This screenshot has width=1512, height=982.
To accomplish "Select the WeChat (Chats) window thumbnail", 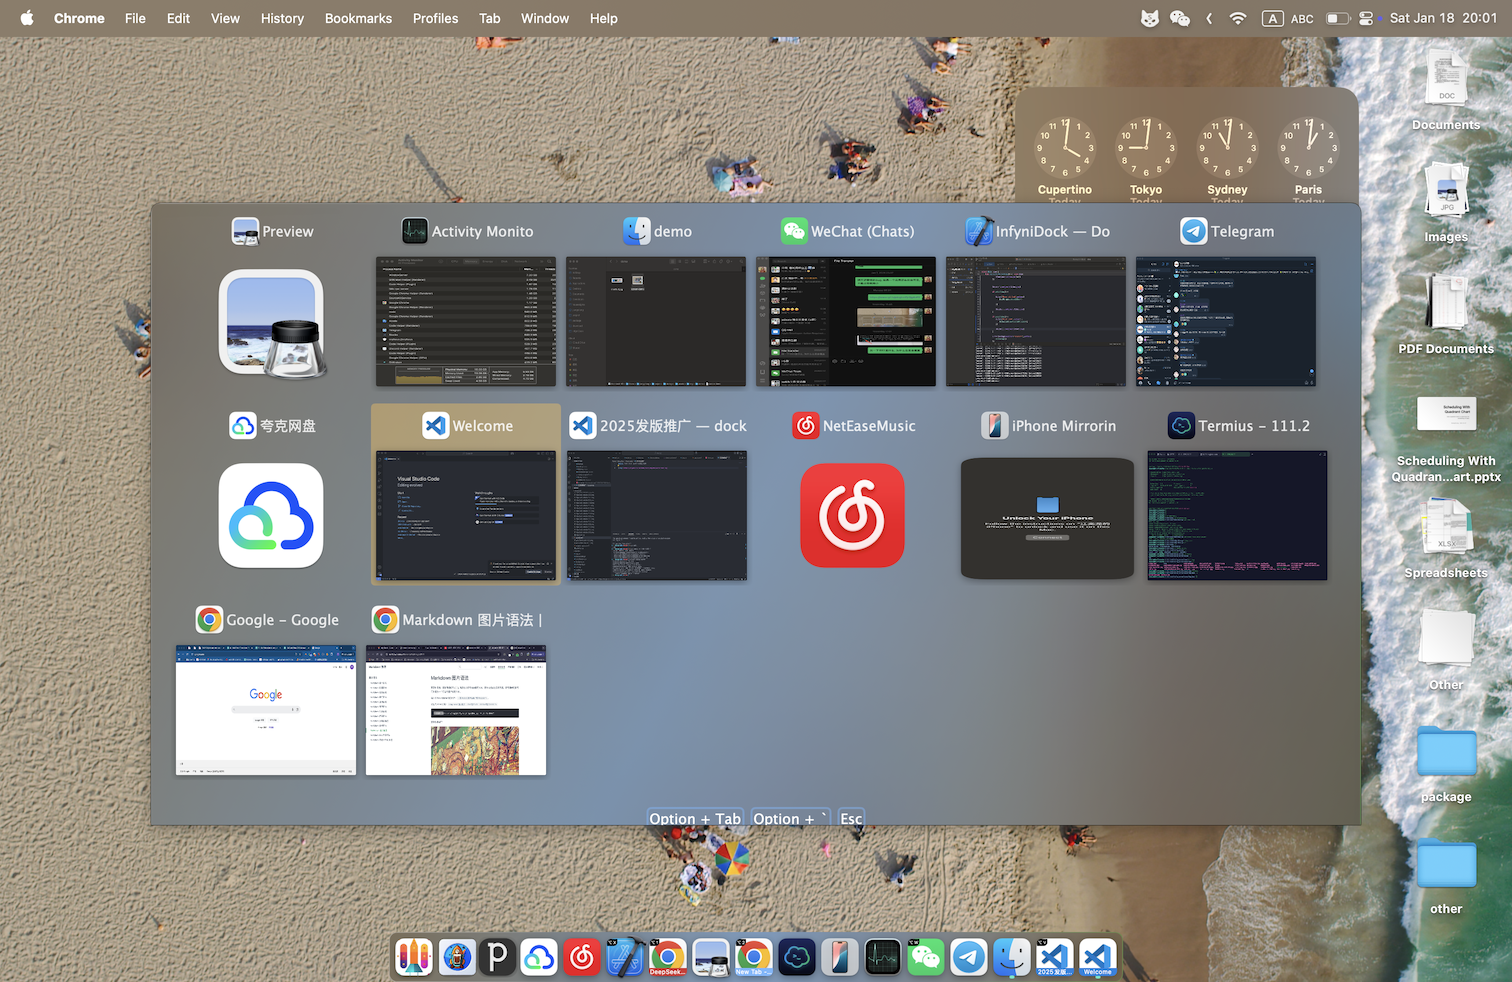I will [x=846, y=322].
